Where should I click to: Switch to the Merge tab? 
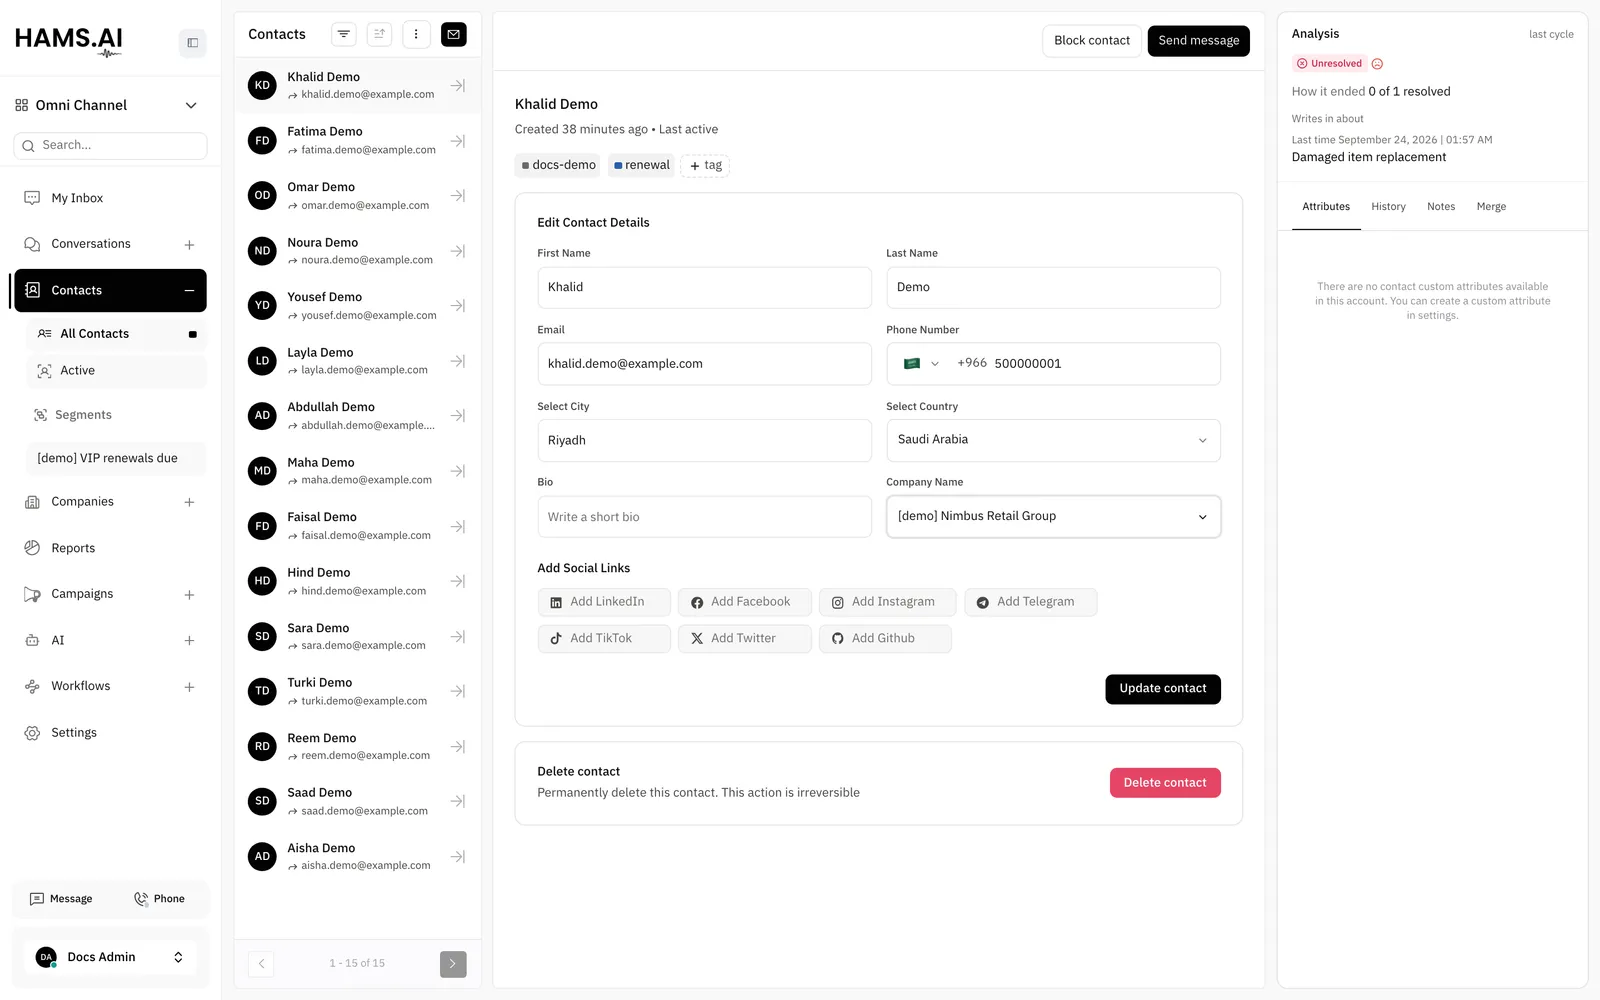pos(1491,207)
